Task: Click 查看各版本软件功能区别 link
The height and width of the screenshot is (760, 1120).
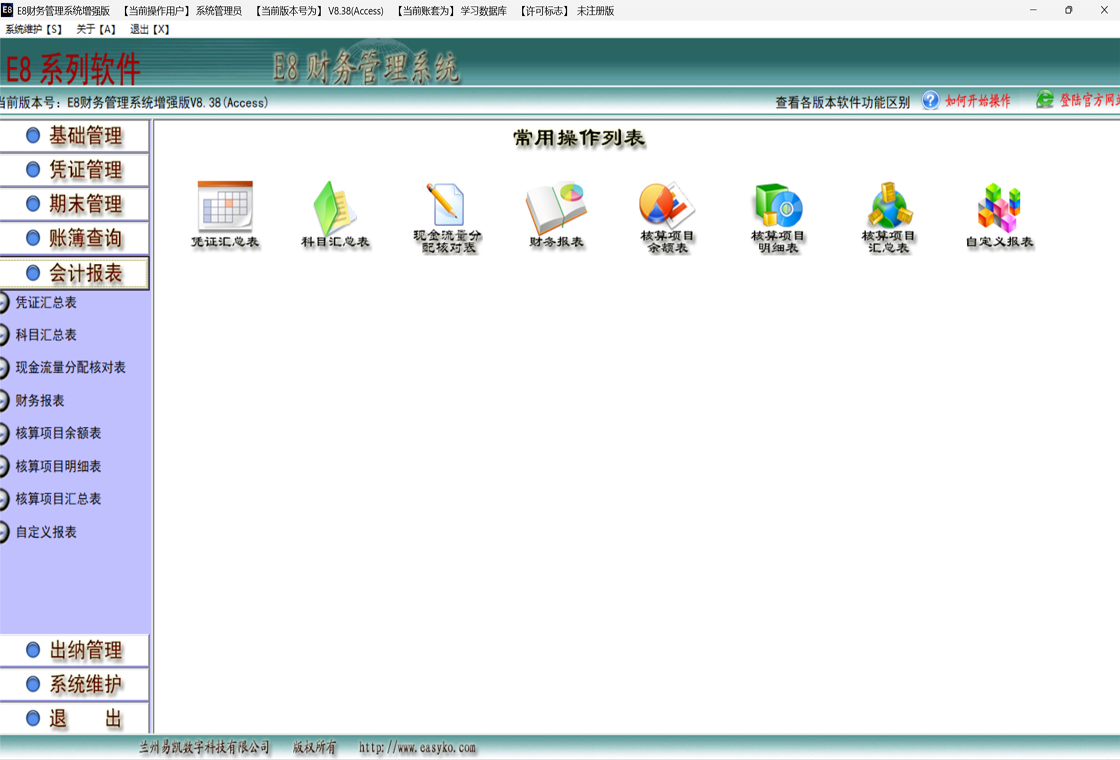Action: click(842, 102)
